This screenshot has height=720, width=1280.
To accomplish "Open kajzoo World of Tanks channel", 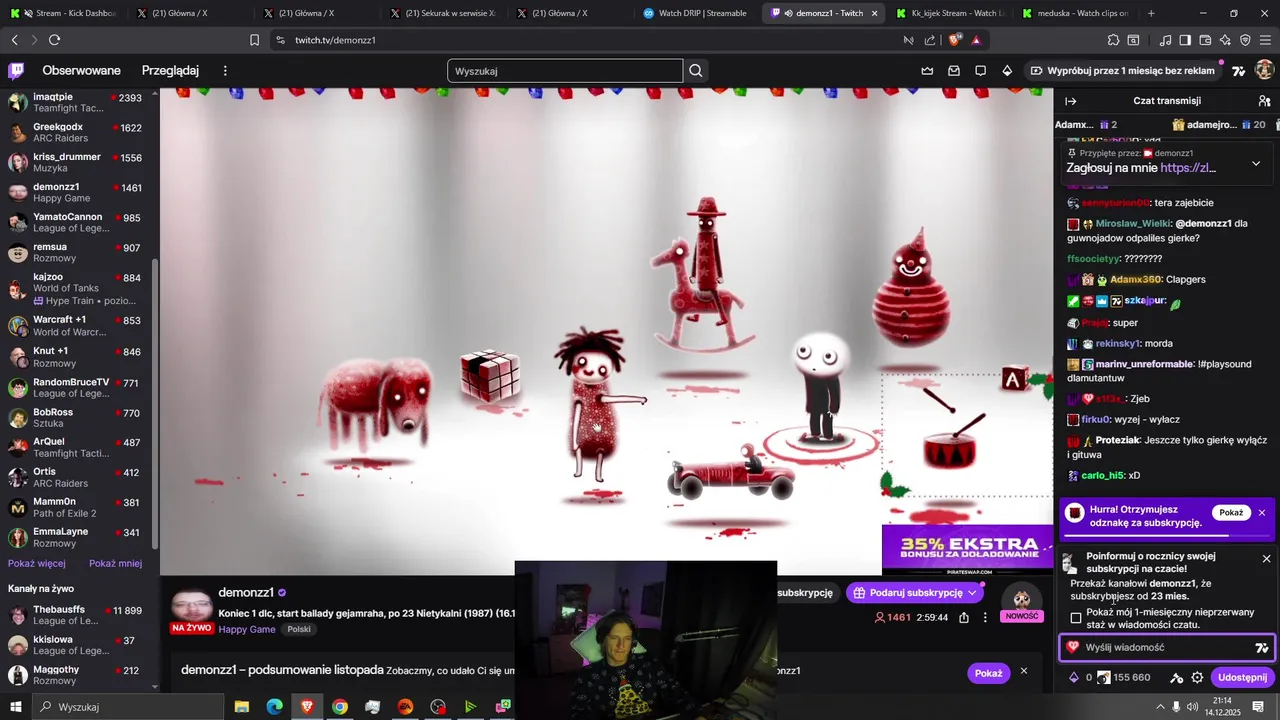I will point(80,288).
